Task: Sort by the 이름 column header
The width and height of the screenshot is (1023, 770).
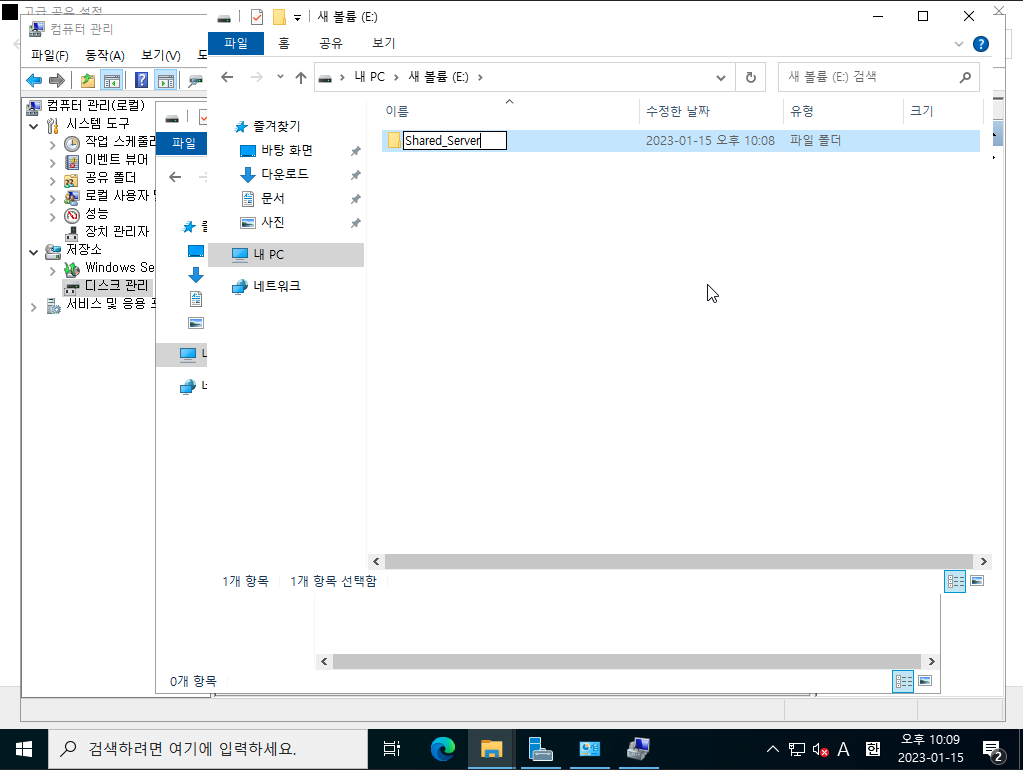Action: click(x=397, y=112)
